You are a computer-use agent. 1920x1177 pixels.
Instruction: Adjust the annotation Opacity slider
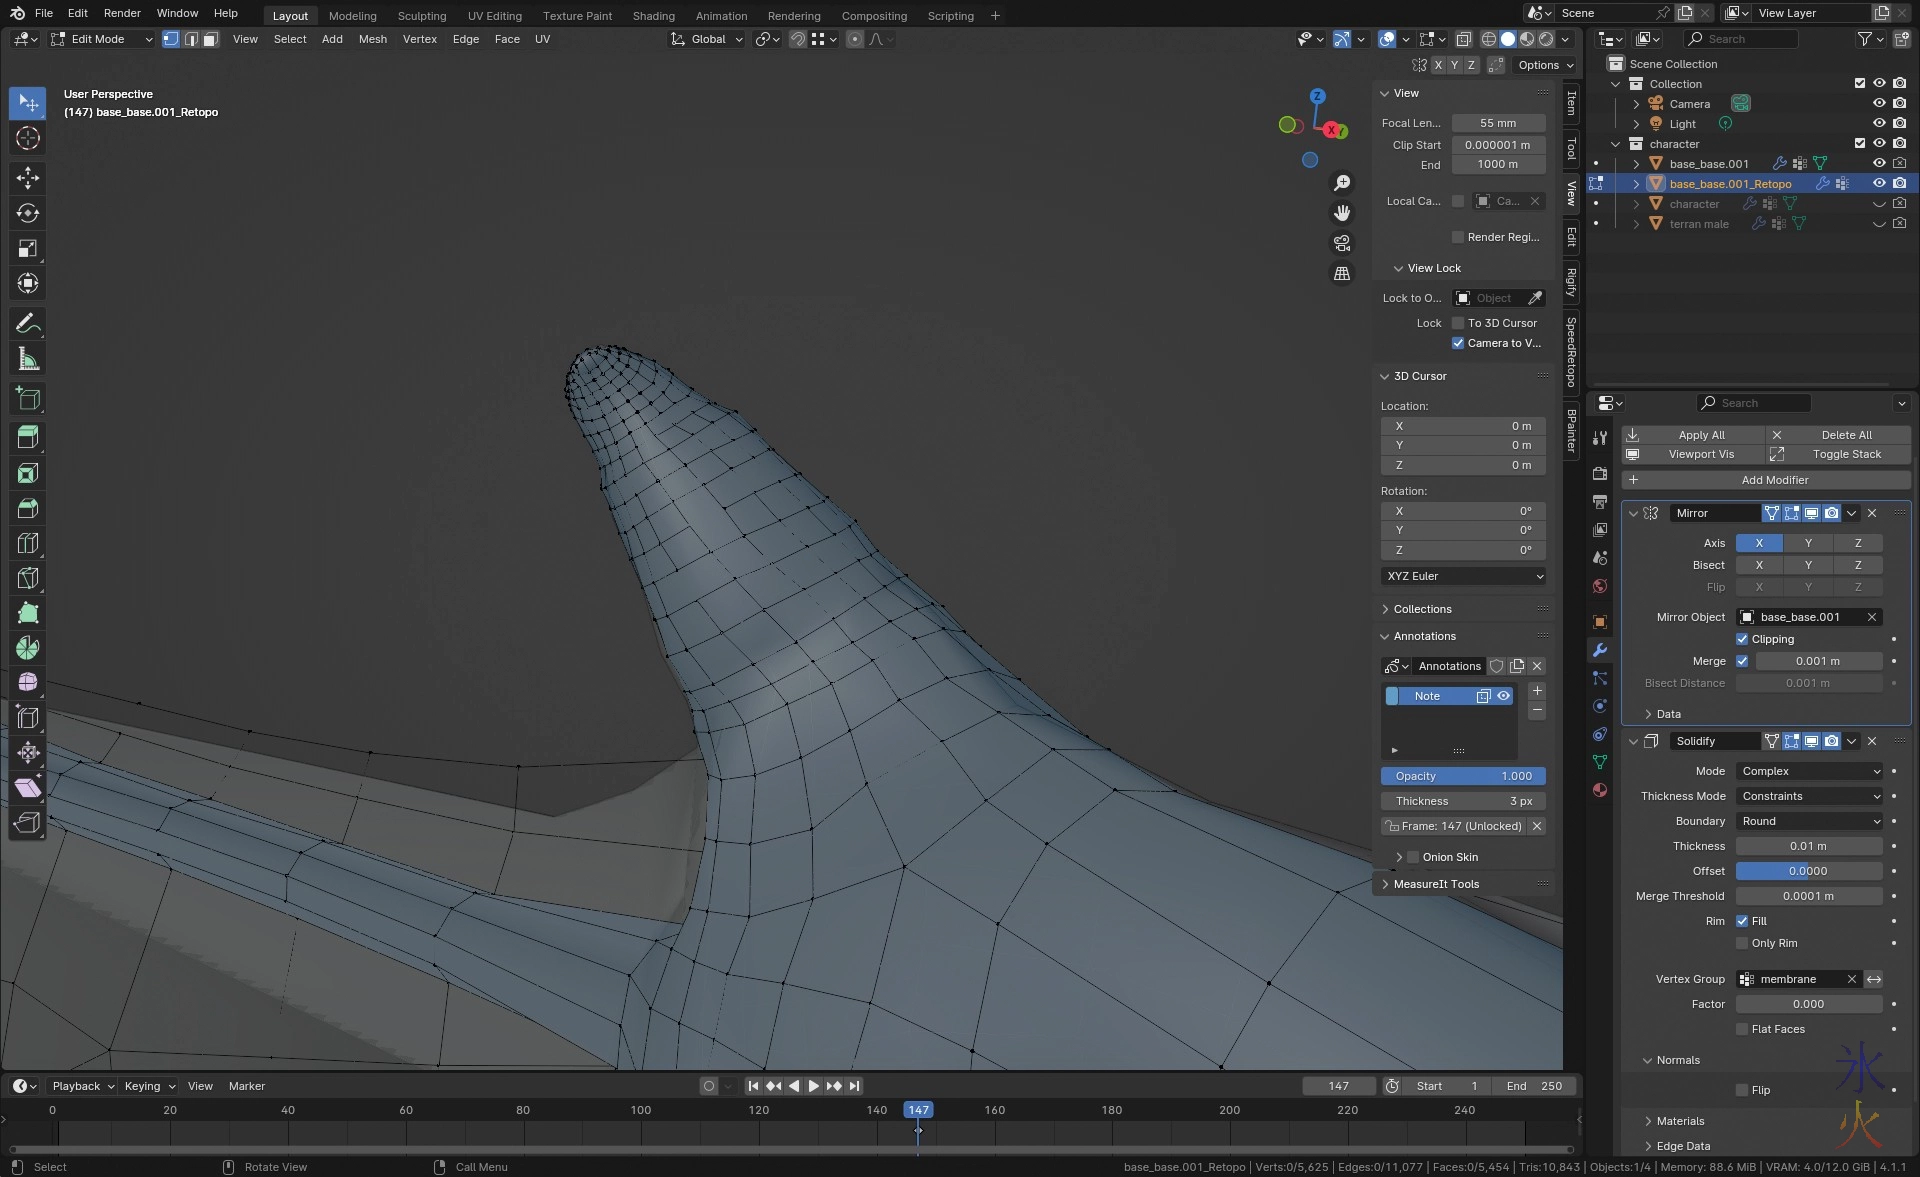tap(1463, 776)
